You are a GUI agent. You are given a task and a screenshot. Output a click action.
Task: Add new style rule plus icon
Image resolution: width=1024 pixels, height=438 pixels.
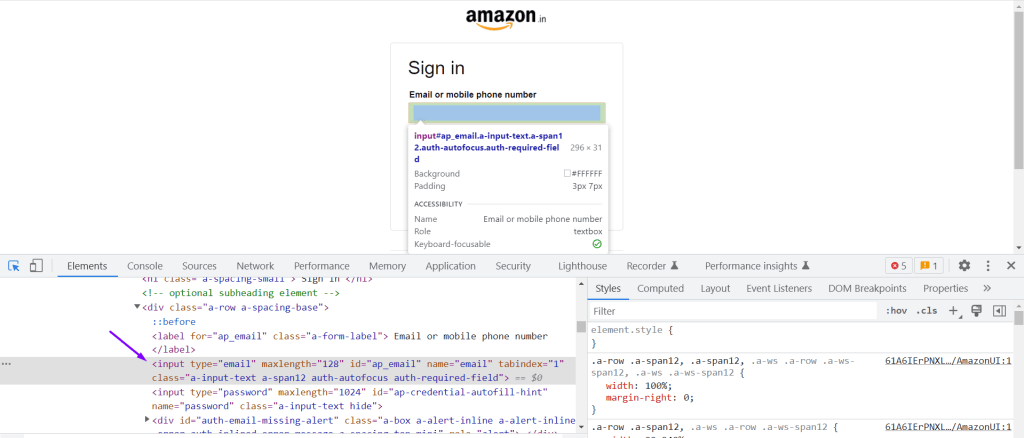tap(953, 311)
